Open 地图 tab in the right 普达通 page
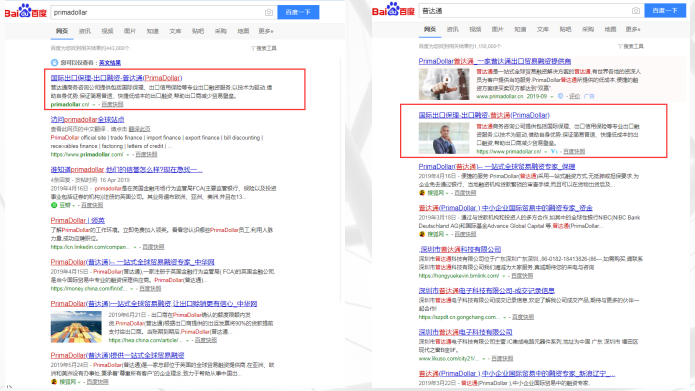This screenshot has height=391, width=695. [610, 29]
